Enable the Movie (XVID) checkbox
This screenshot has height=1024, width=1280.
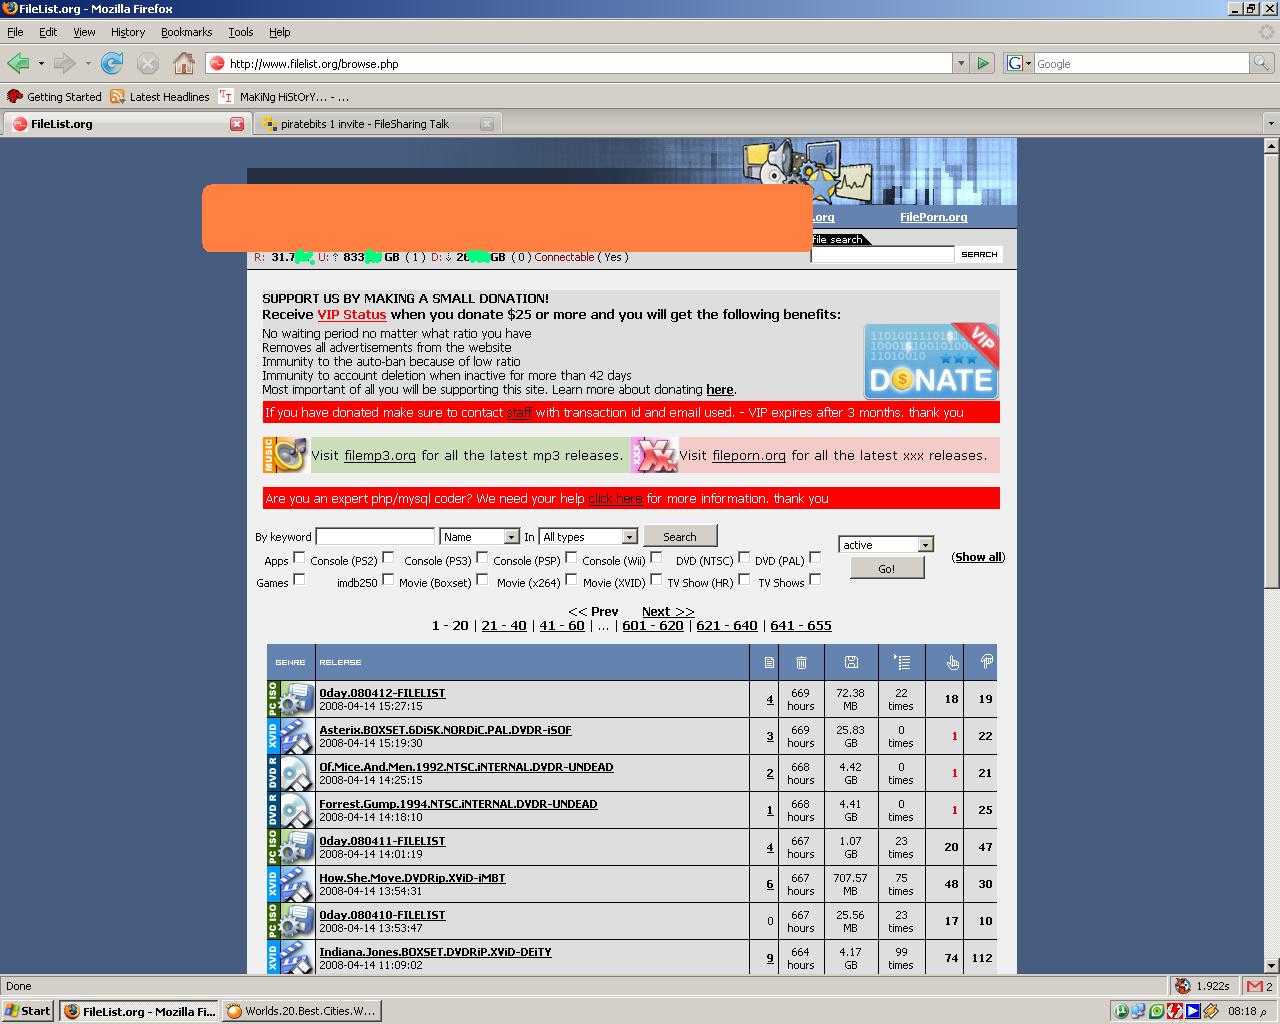tap(656, 580)
